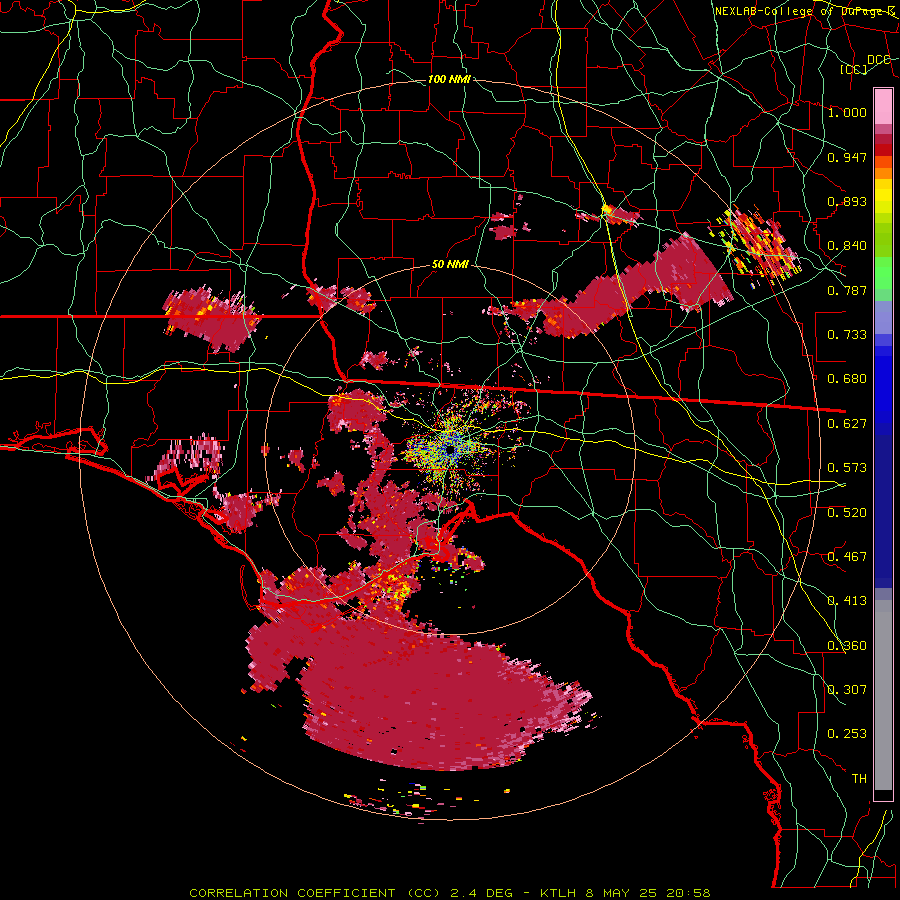Select the 0.733 color scale value
The height and width of the screenshot is (900, 900).
click(847, 335)
